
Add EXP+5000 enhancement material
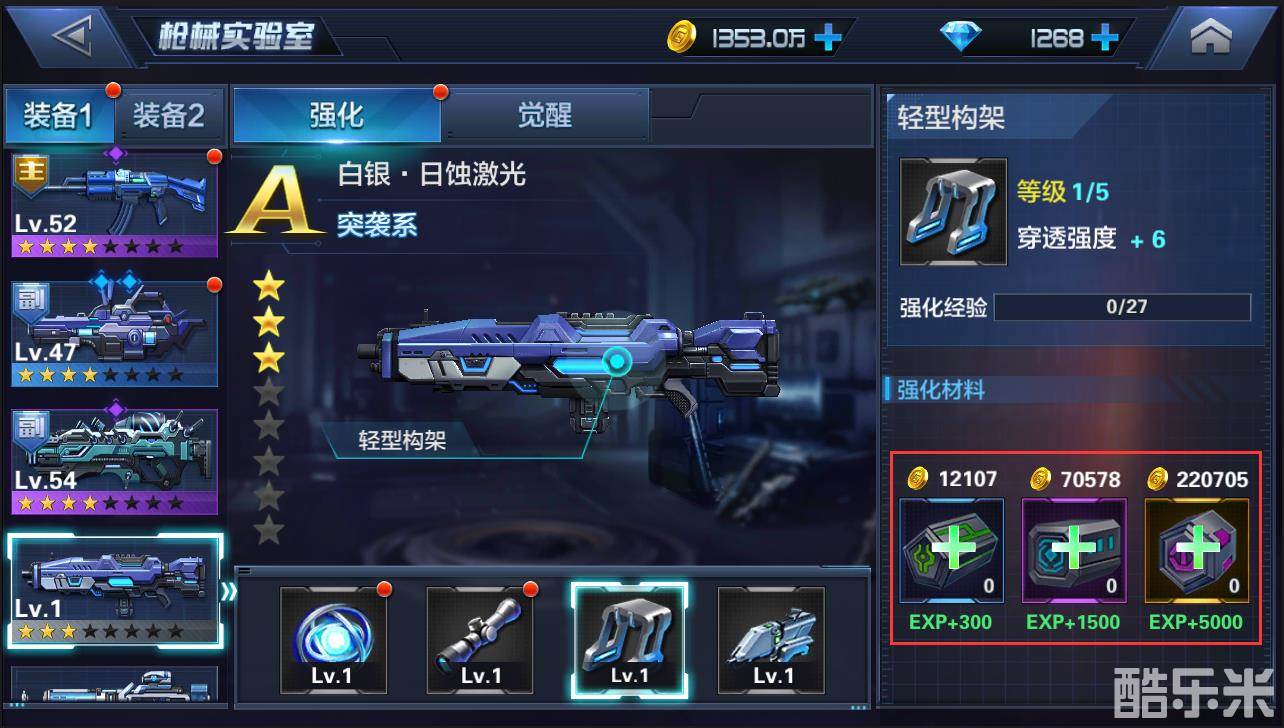coord(1197,550)
